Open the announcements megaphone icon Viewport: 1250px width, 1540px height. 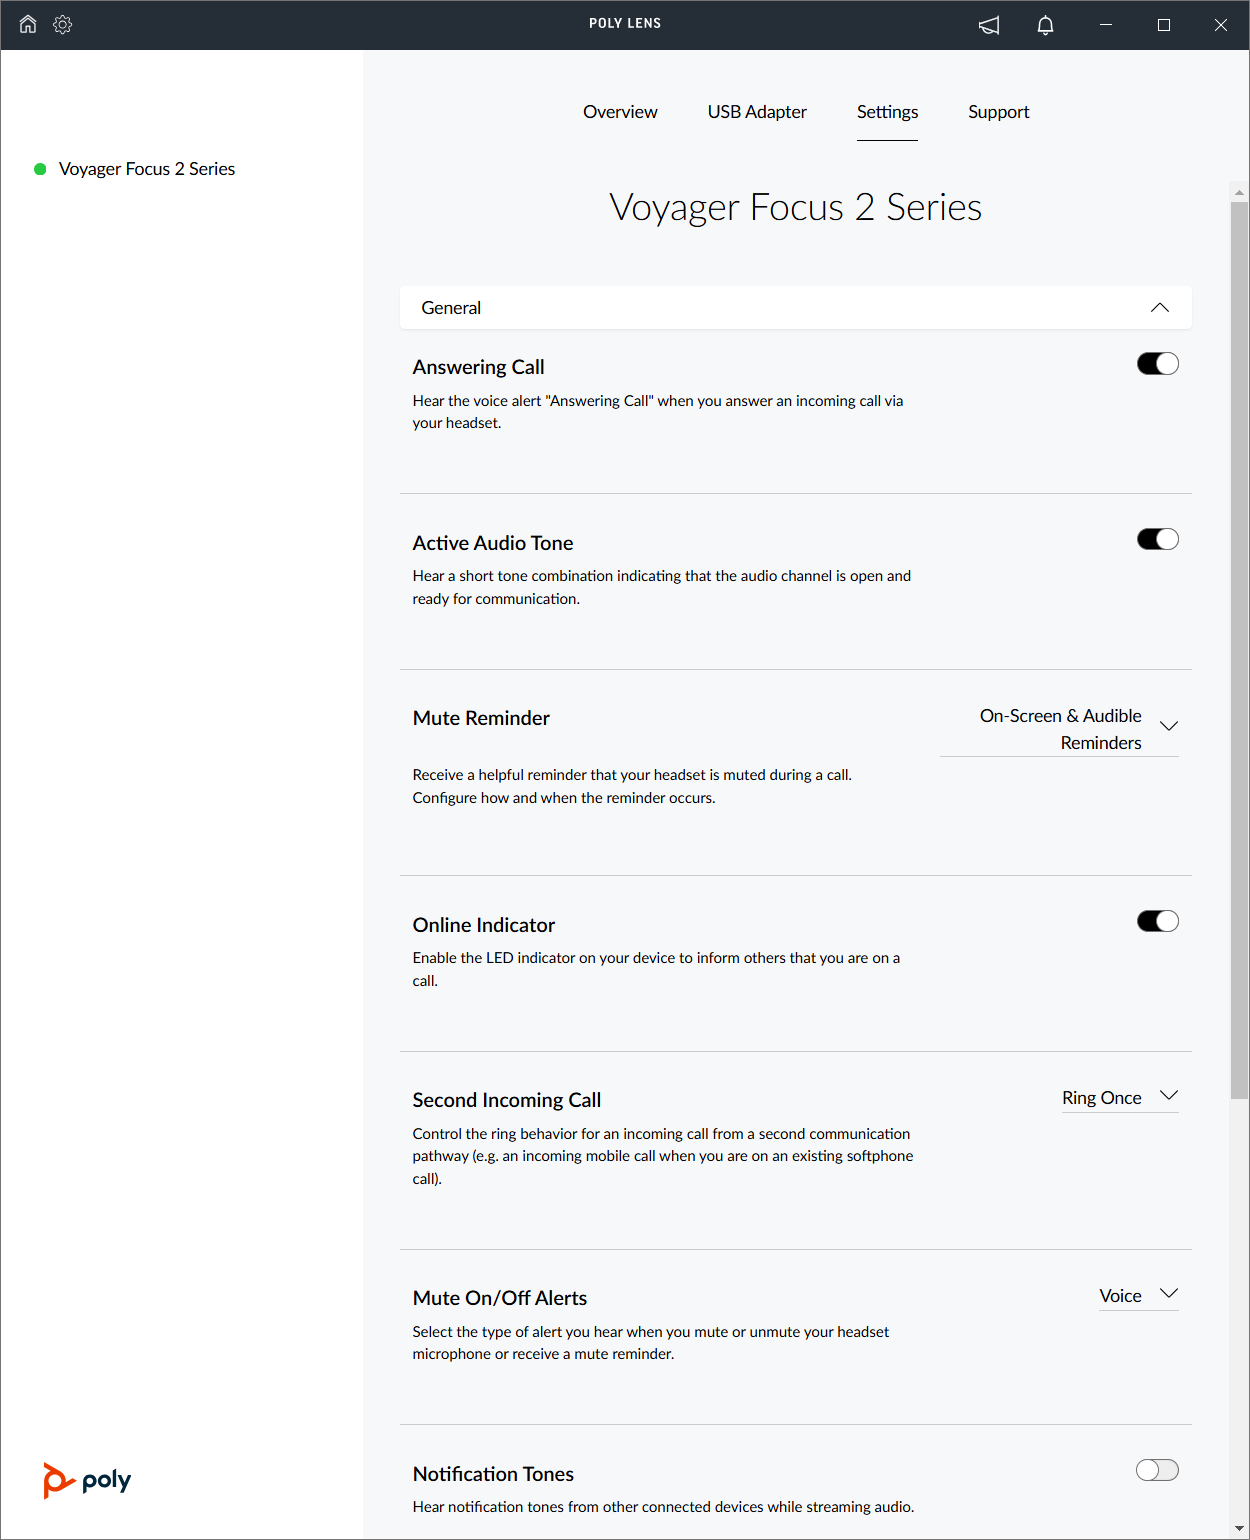click(x=989, y=25)
